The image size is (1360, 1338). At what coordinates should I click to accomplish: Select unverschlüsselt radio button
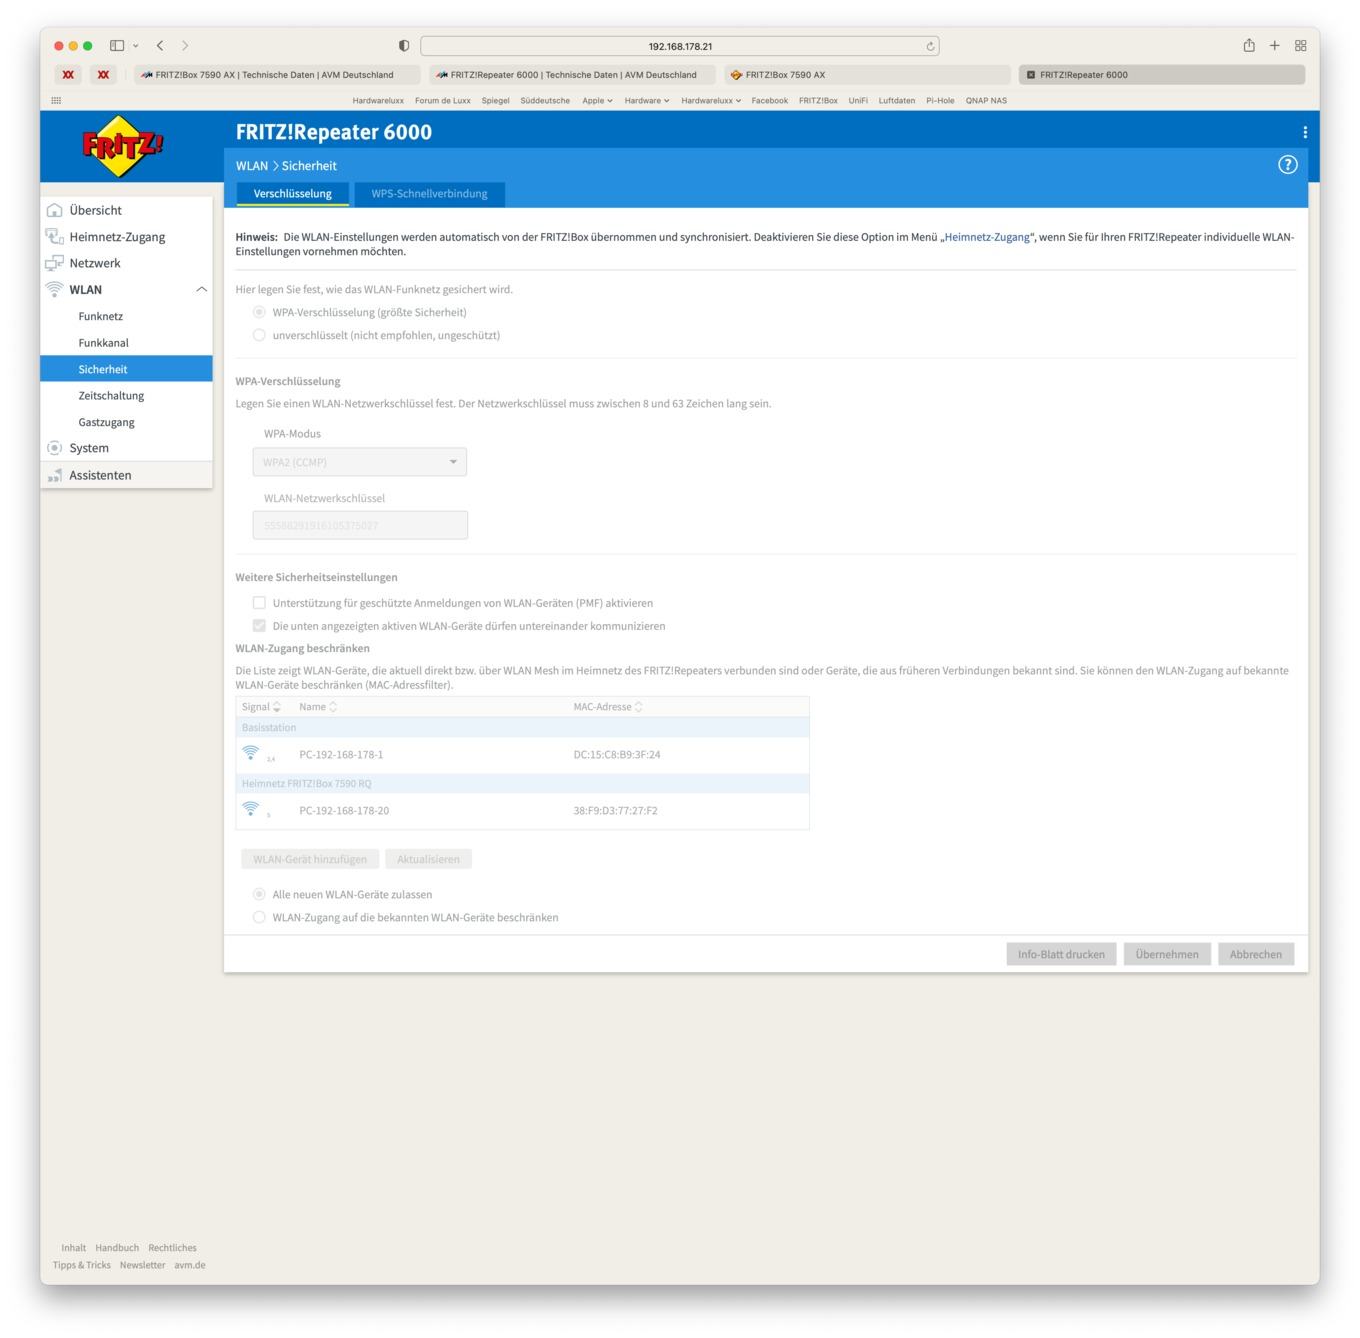point(259,335)
